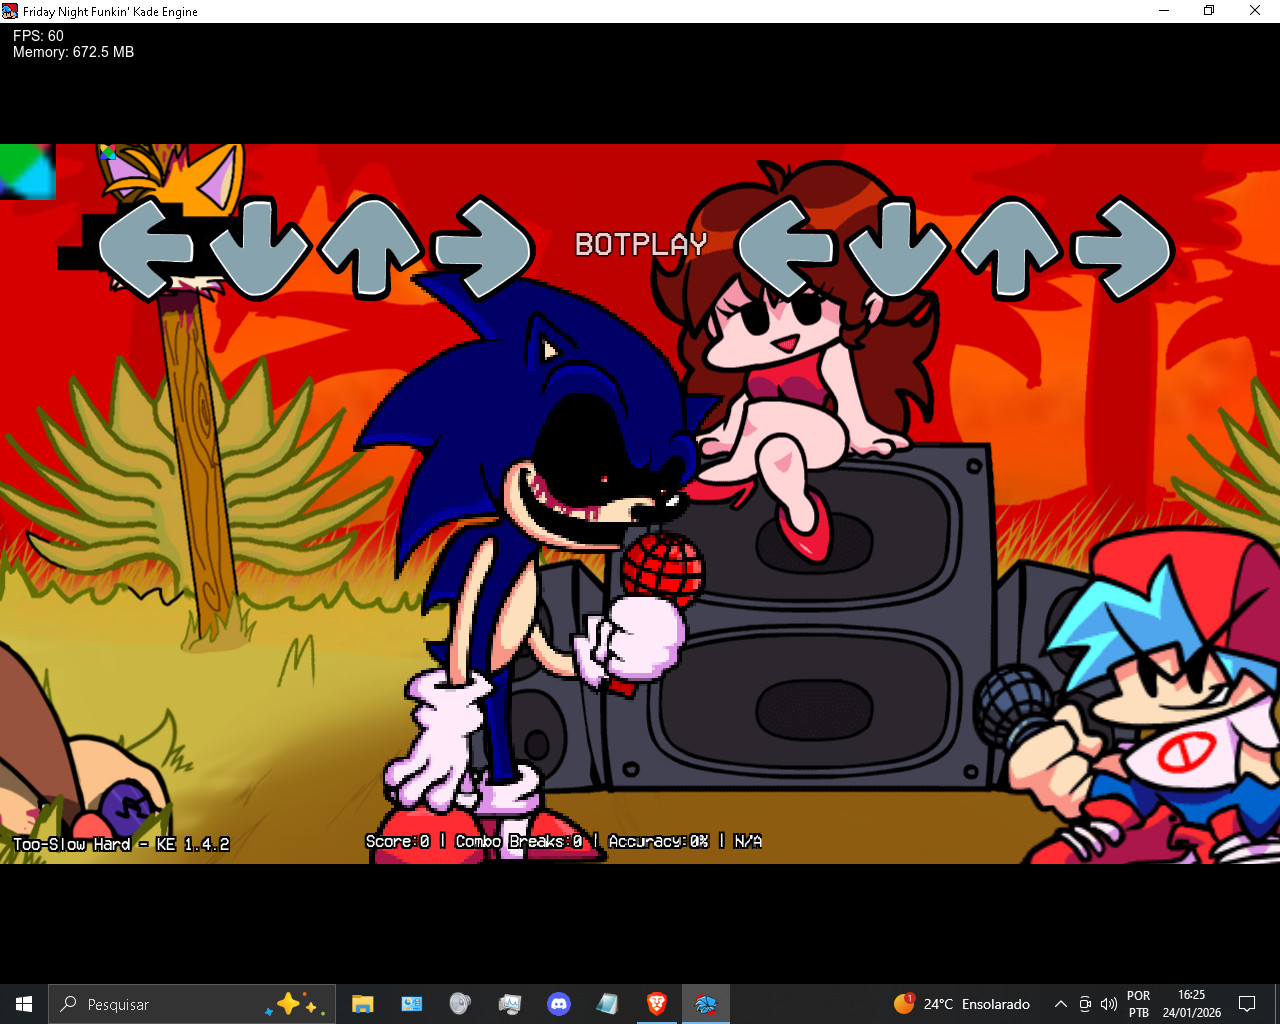
Task: Minimize the Friday Night Funkin' window
Action: pyautogui.click(x=1164, y=11)
